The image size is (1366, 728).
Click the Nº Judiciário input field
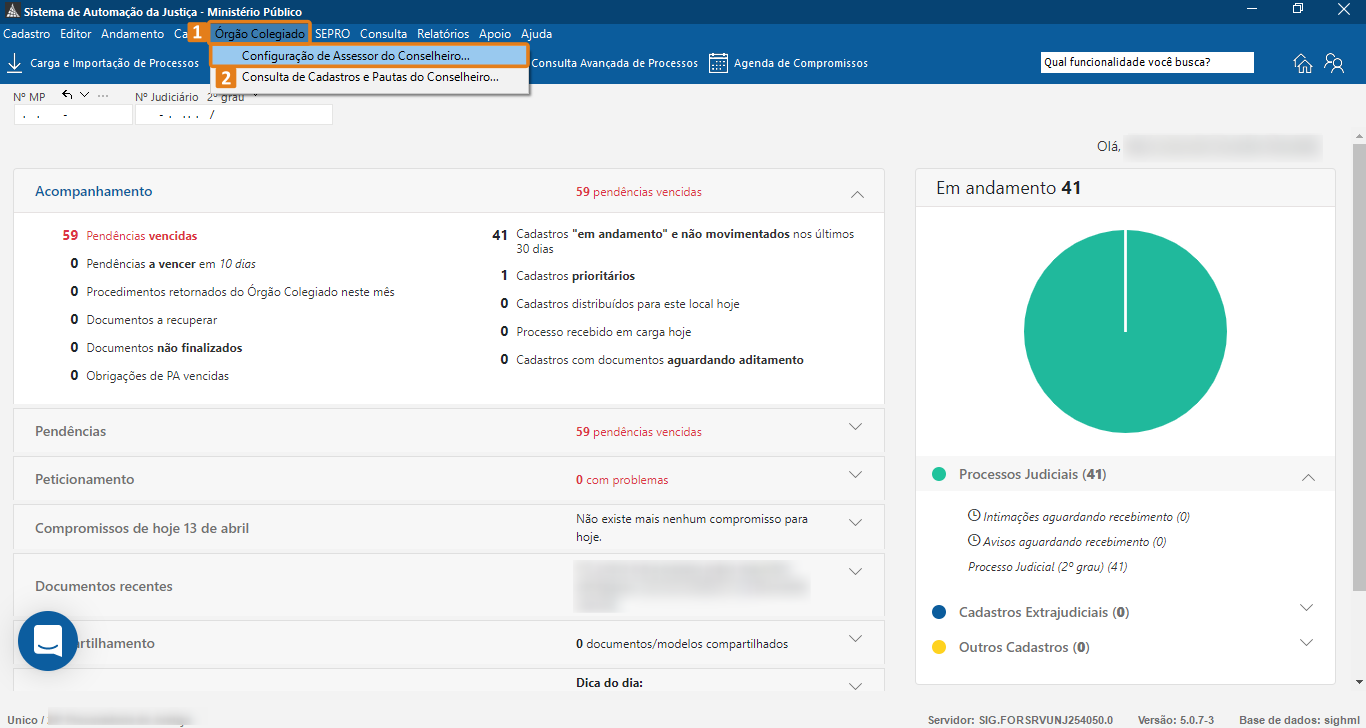(233, 115)
